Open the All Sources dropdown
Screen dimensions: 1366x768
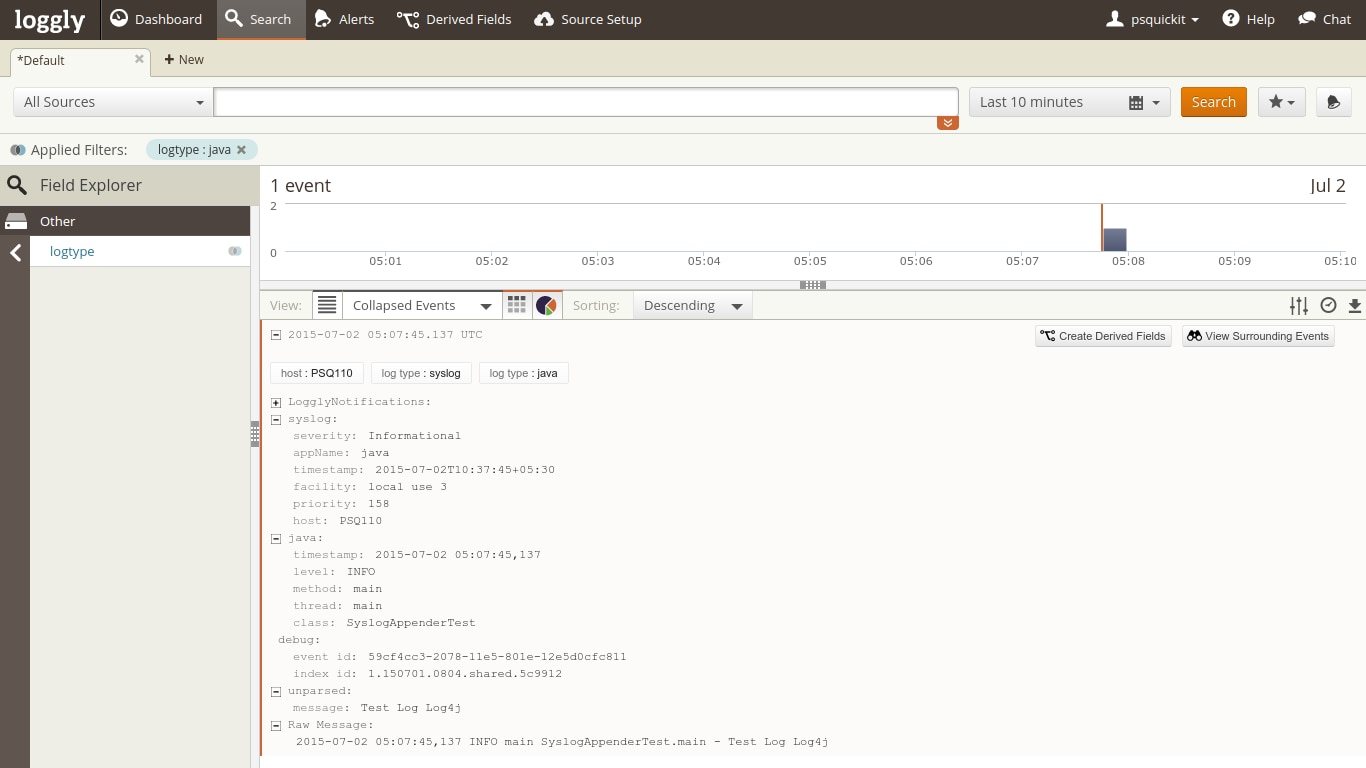(112, 102)
